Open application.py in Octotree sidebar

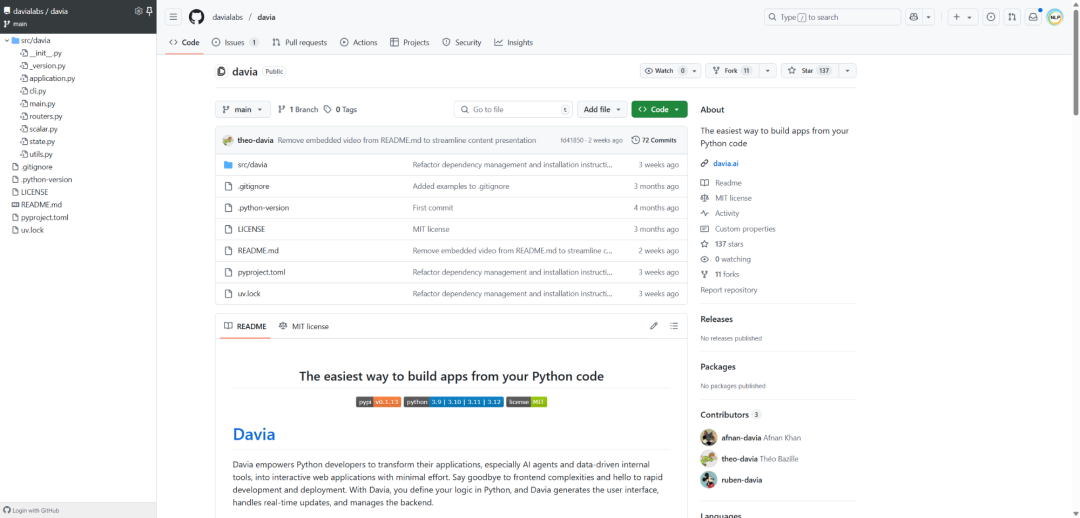pos(52,79)
